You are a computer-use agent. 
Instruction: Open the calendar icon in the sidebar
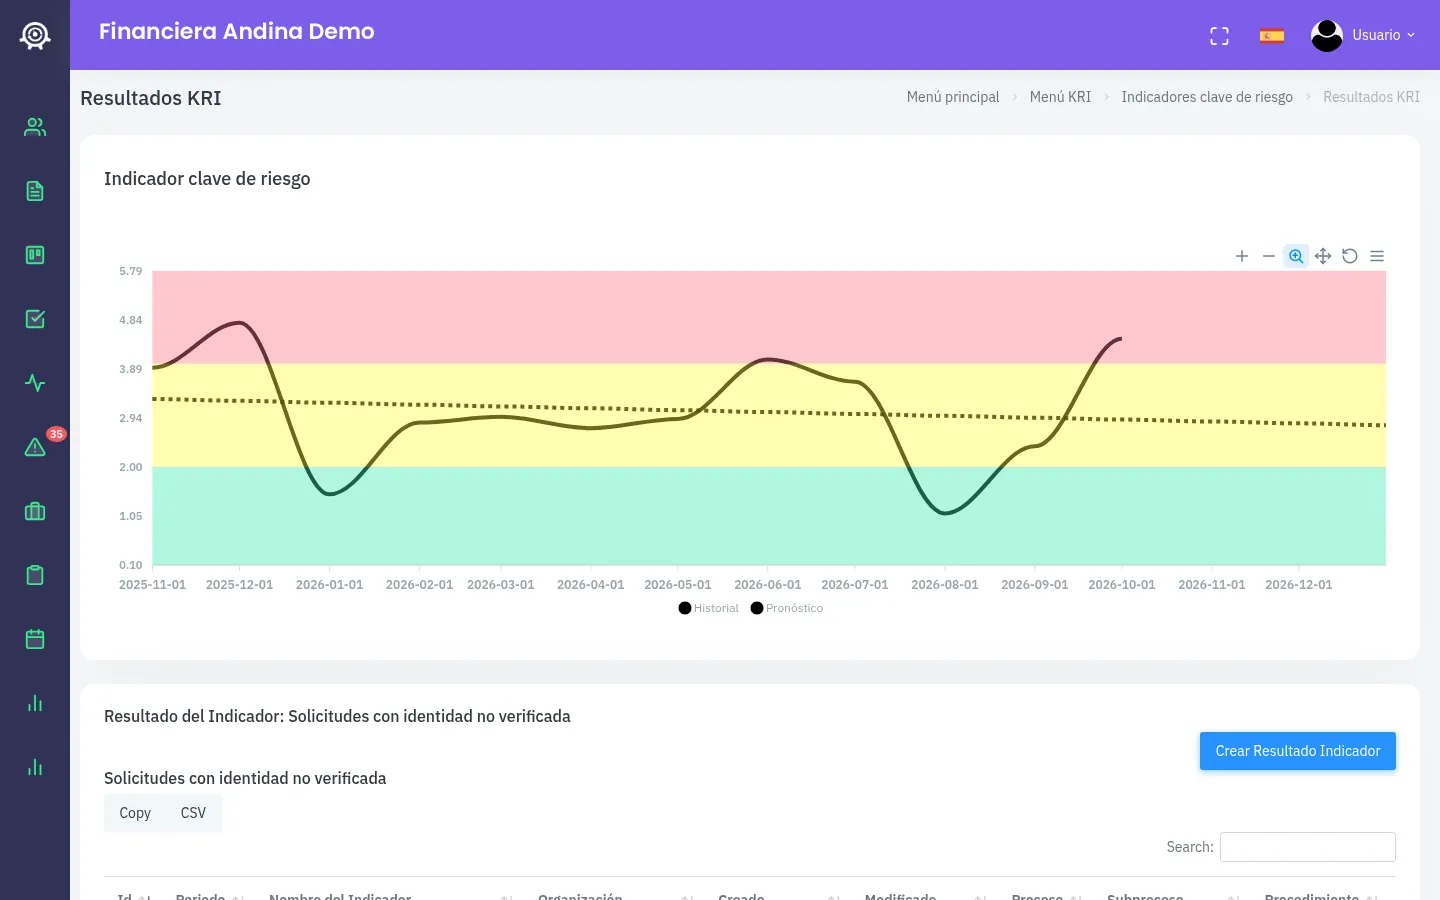click(35, 639)
